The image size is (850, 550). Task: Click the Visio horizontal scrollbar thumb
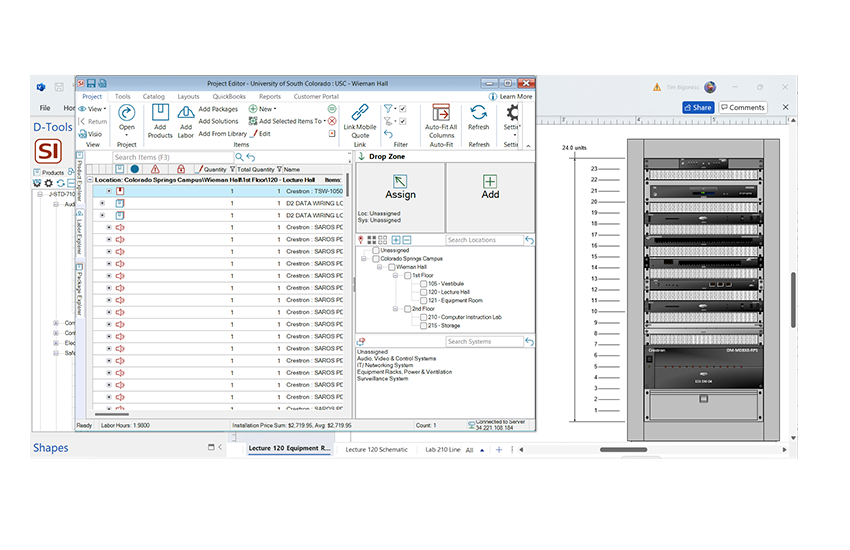click(623, 449)
